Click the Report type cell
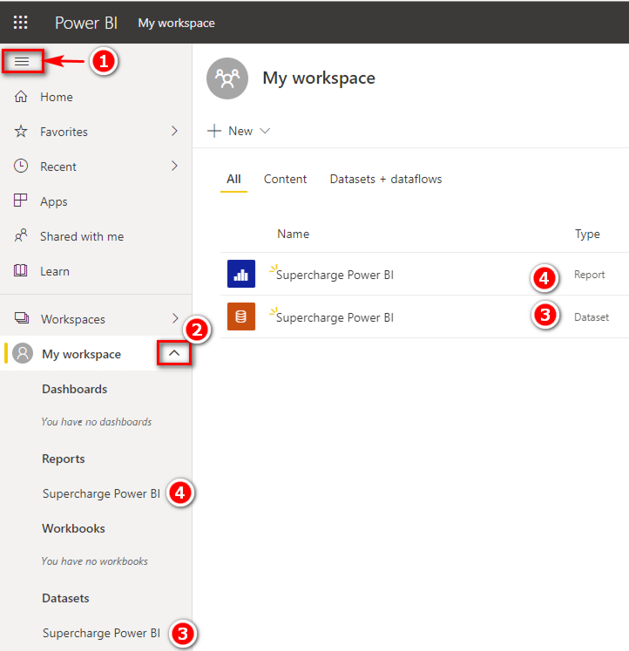The image size is (629, 651). pyautogui.click(x=589, y=274)
